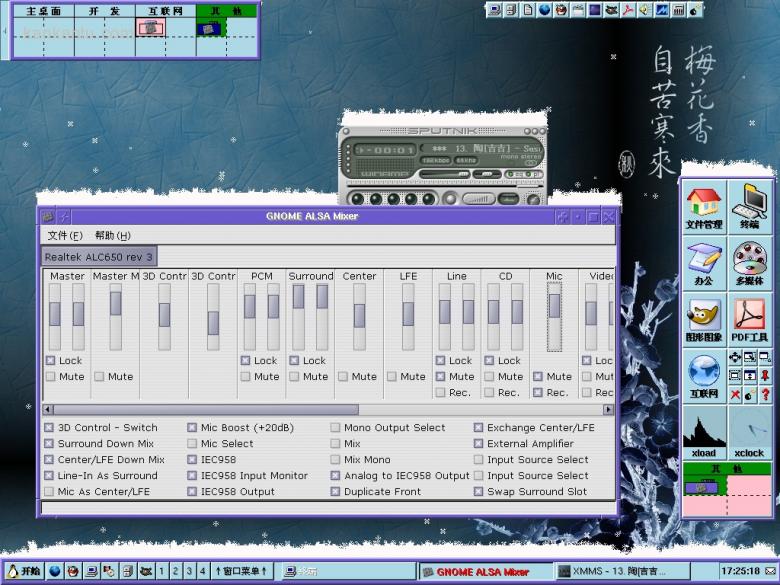Viewport: 780px width, 585px height.
Task: Toggle the Mute checkbox under Master
Action: [x=50, y=377]
